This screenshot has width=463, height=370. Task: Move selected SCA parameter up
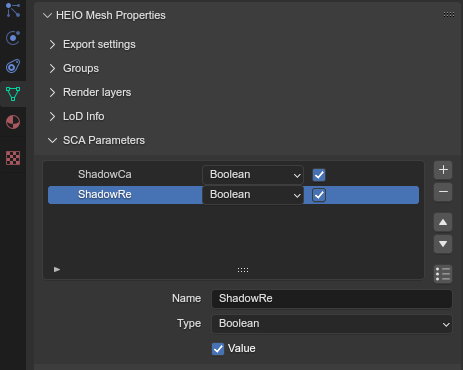443,222
